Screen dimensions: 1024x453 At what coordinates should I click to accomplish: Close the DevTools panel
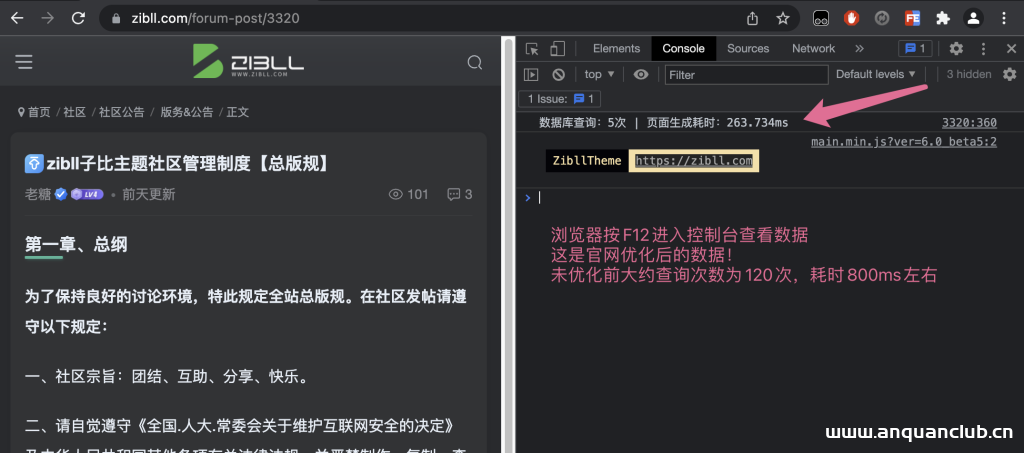(x=1011, y=48)
